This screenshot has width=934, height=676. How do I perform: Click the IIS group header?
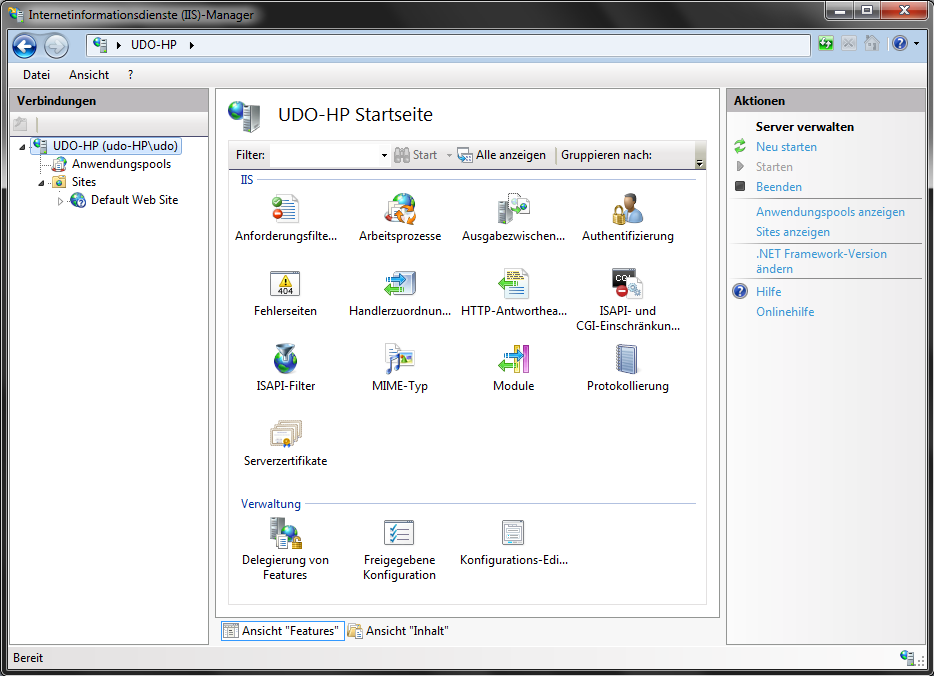247,180
